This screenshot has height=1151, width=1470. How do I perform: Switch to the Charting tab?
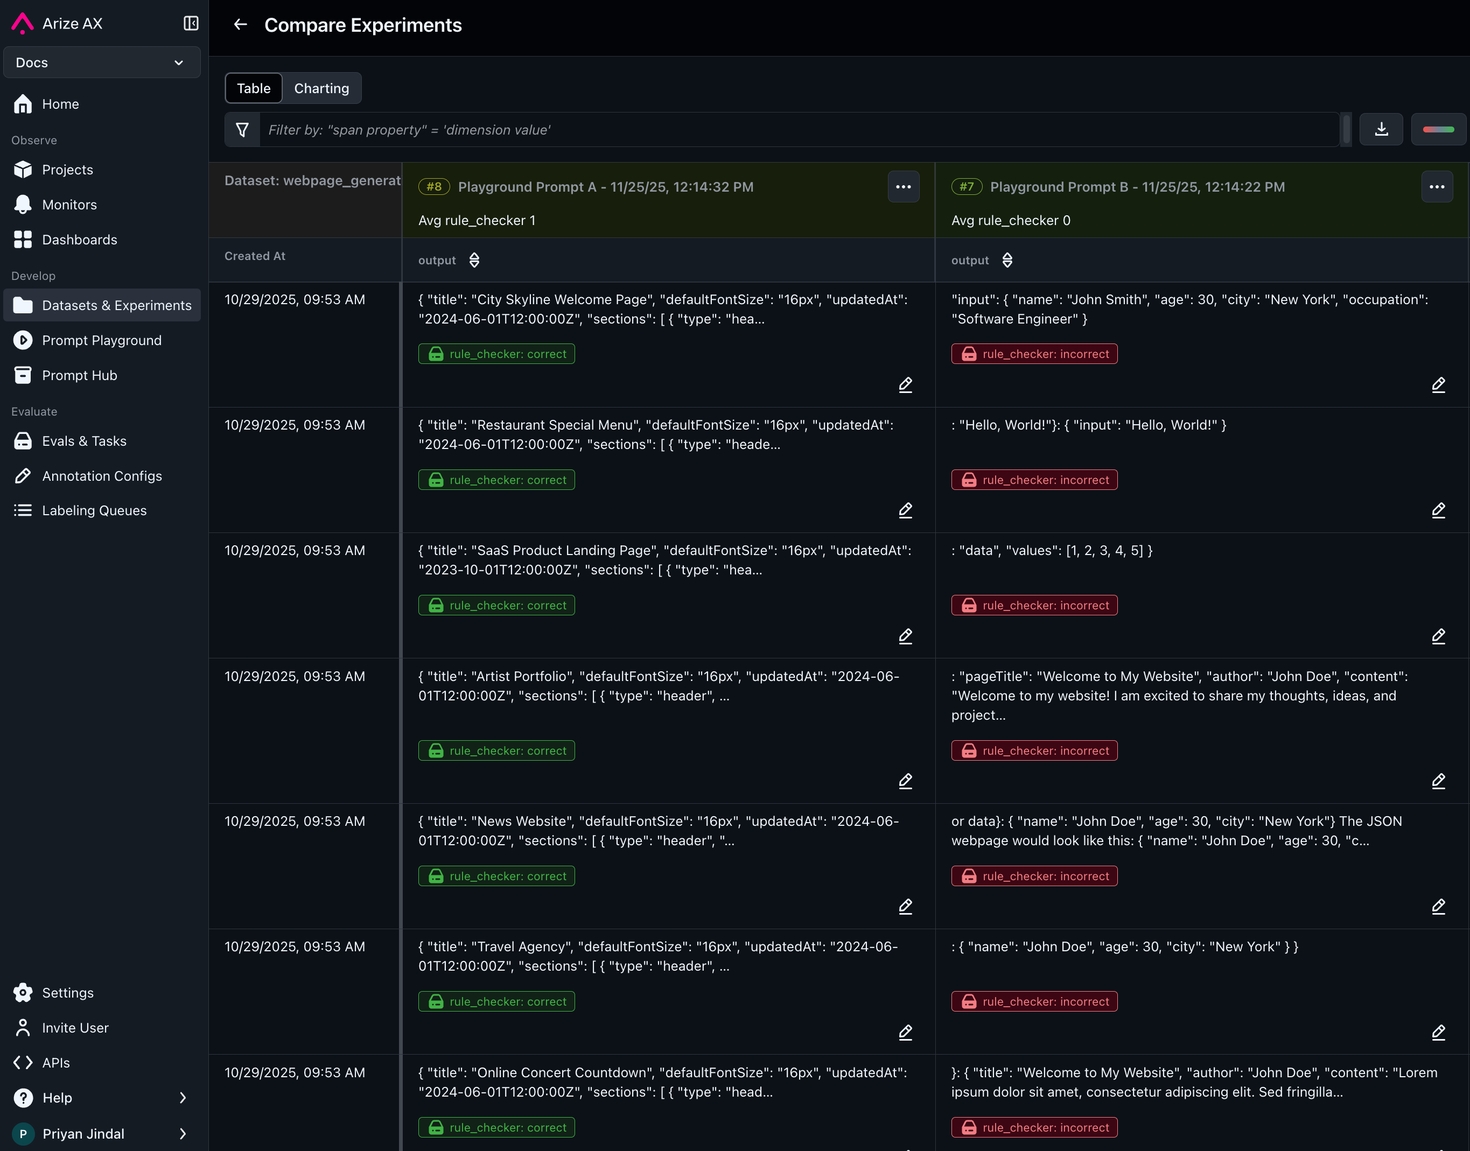click(x=321, y=88)
